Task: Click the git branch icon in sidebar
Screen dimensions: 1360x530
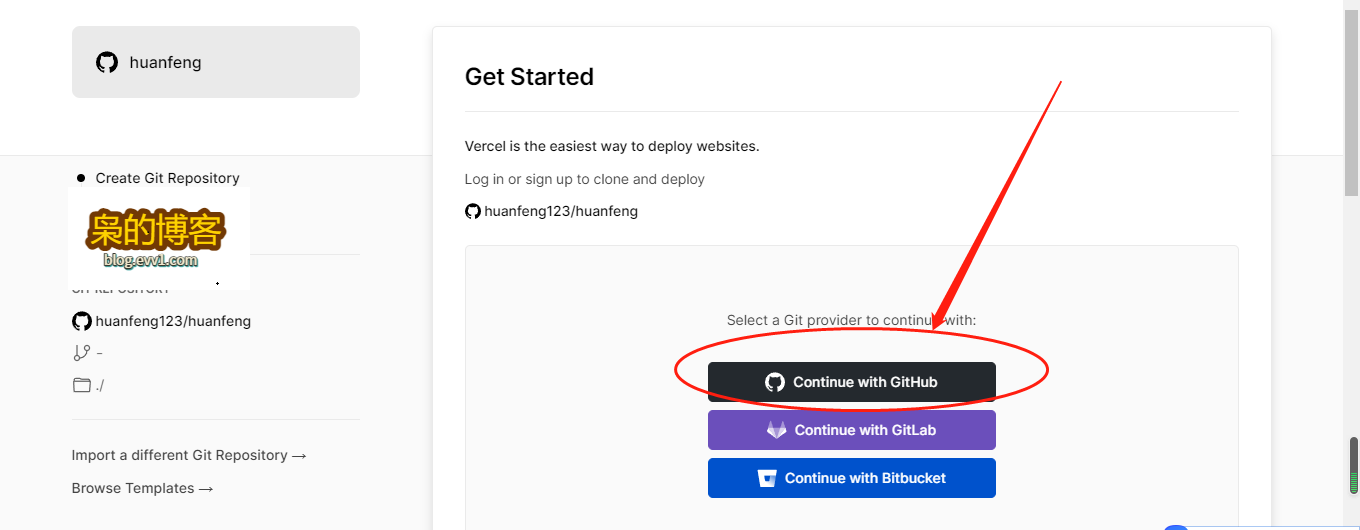Action: tap(82, 353)
